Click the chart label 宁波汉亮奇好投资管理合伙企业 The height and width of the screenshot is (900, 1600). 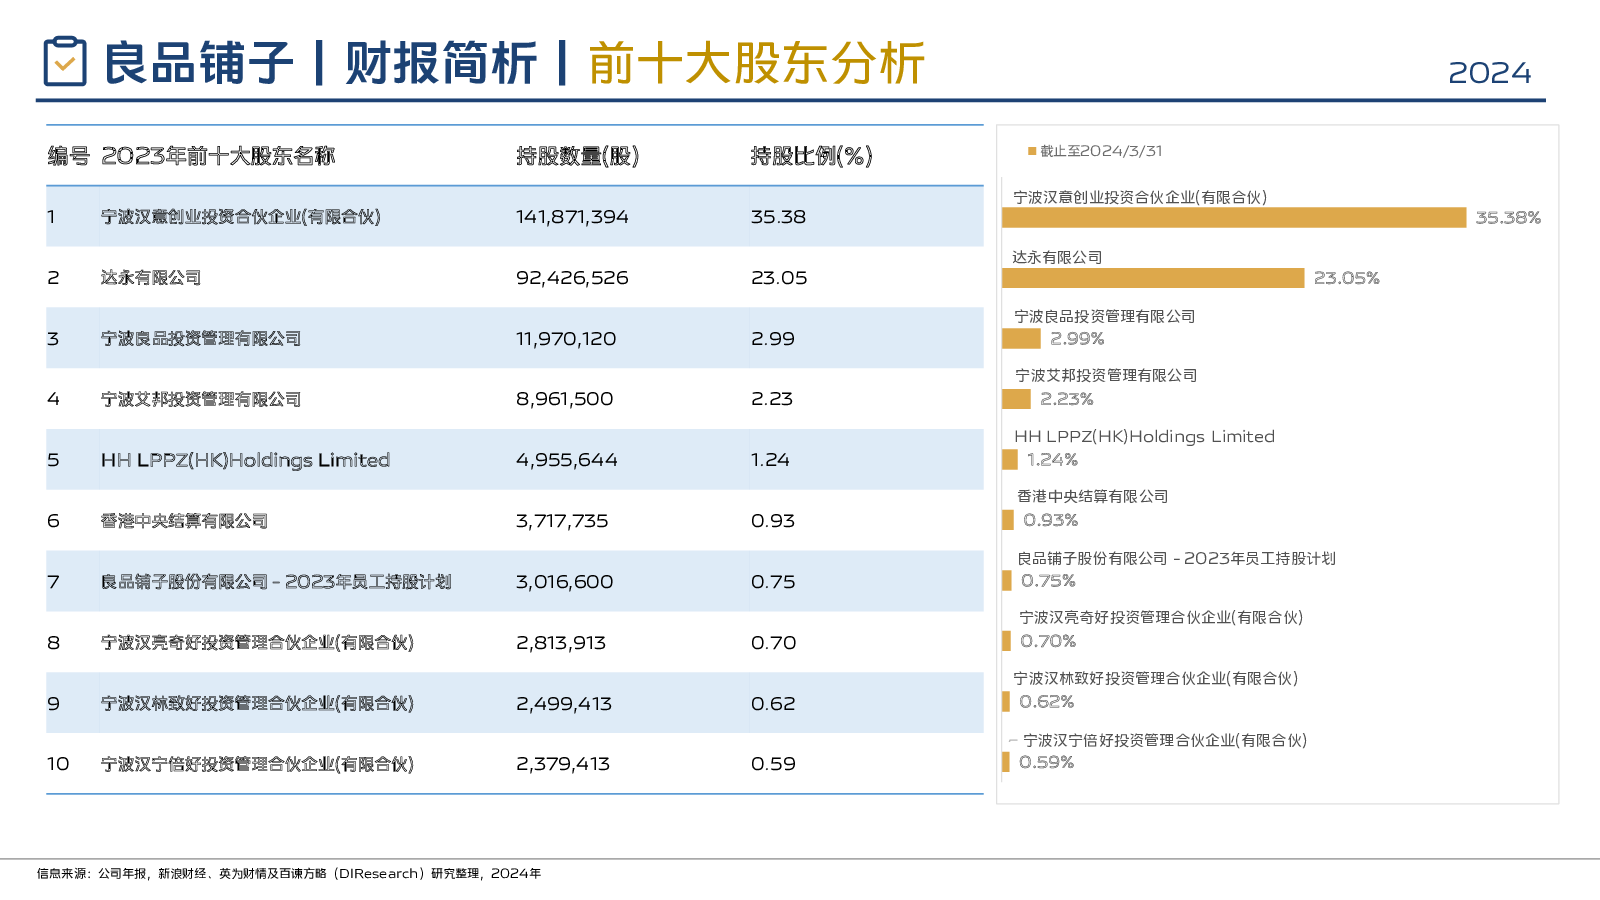click(x=1160, y=618)
